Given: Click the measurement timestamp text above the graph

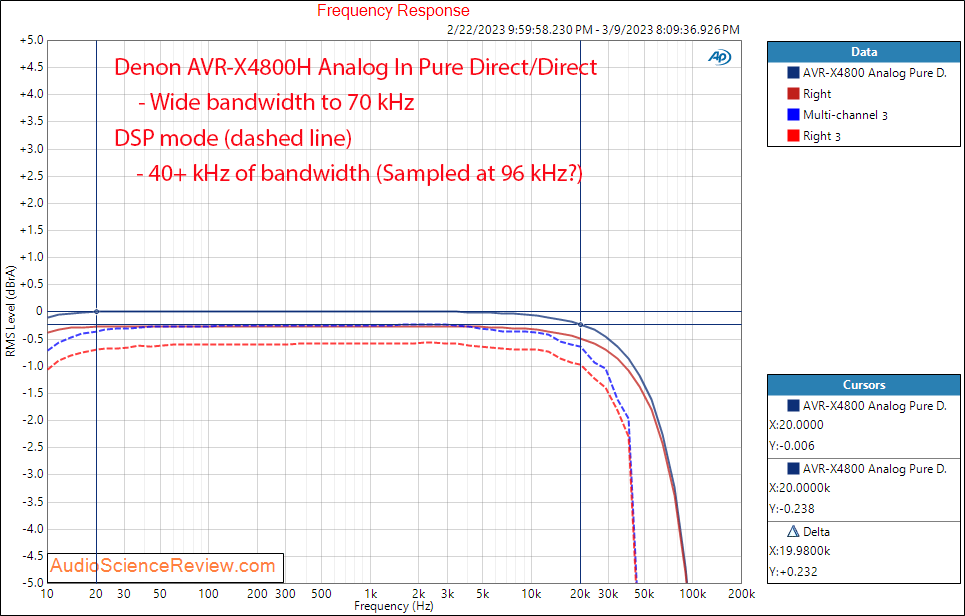Looking at the screenshot, I should (x=593, y=30).
